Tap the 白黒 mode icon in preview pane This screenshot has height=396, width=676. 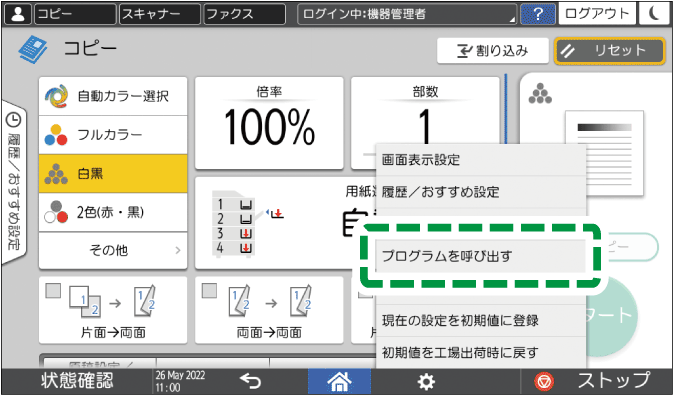(x=540, y=94)
